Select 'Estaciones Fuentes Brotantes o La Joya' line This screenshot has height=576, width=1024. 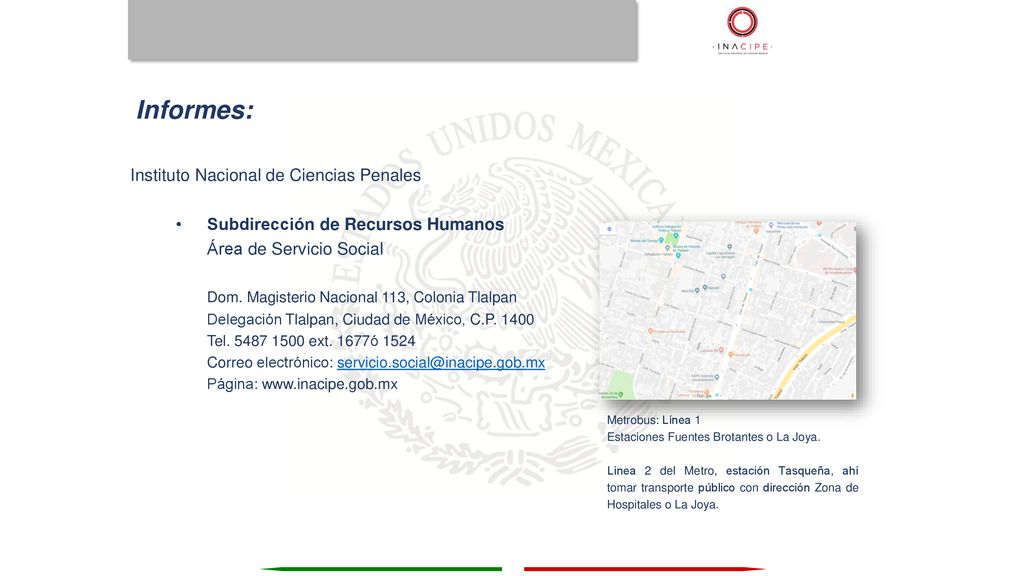click(714, 437)
